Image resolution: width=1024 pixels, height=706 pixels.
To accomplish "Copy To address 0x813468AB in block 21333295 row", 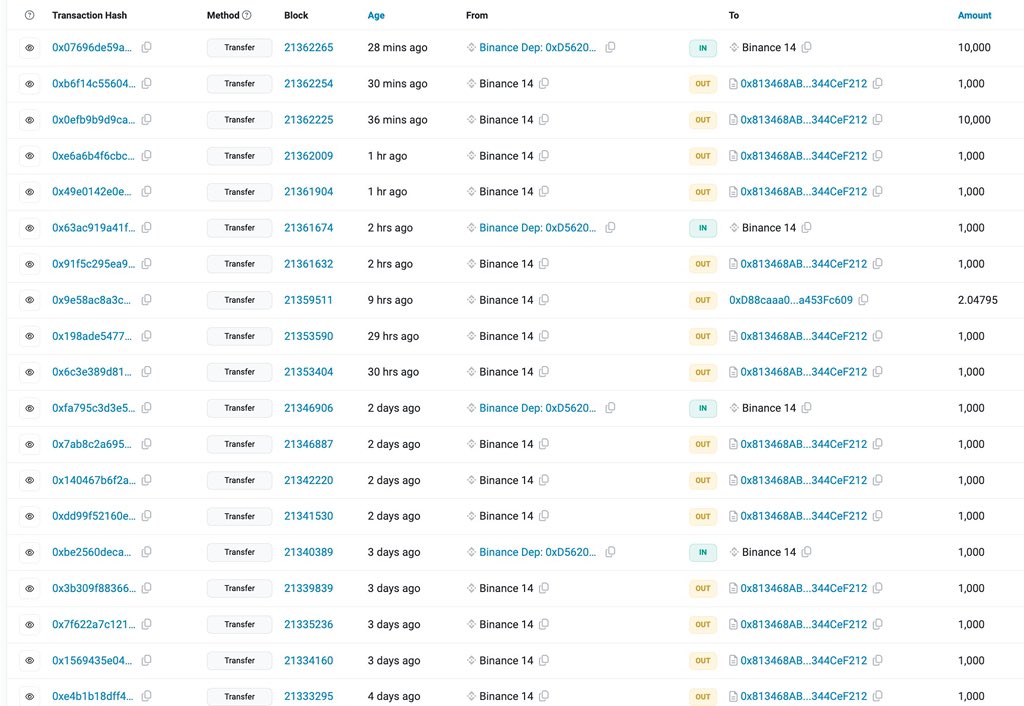I will [x=877, y=696].
